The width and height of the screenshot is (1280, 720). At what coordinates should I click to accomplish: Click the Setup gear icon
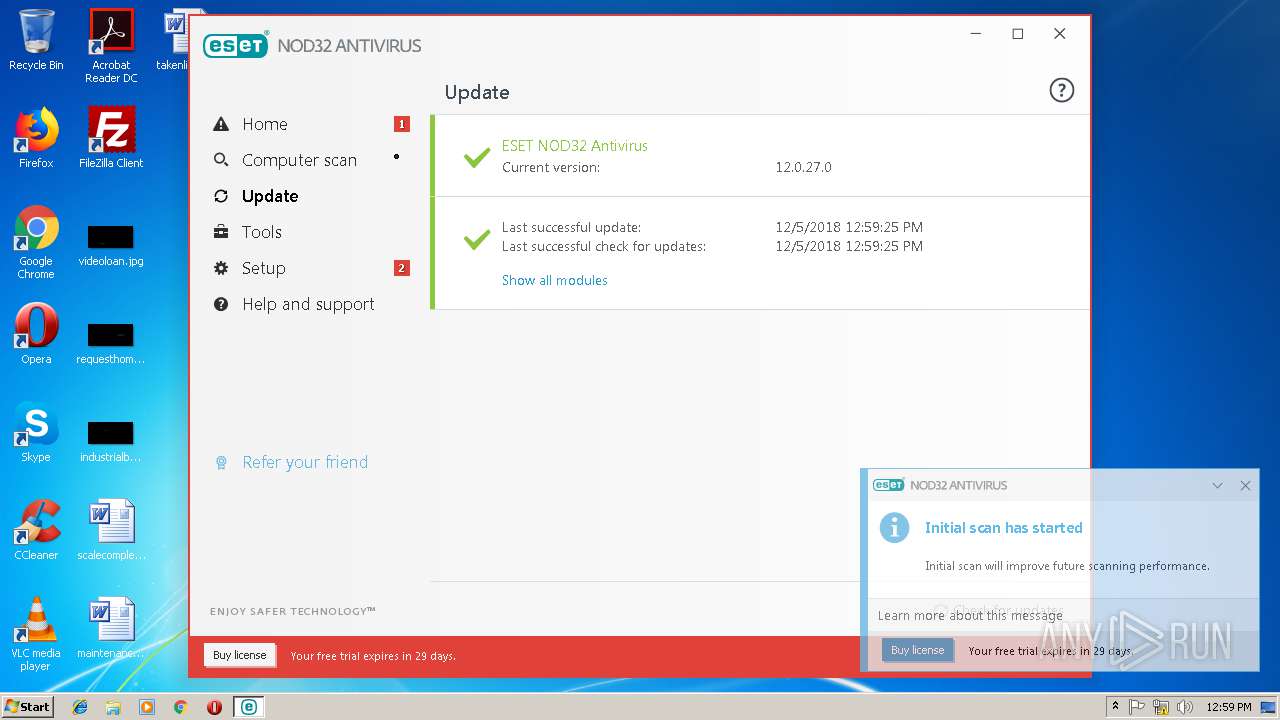(221, 268)
